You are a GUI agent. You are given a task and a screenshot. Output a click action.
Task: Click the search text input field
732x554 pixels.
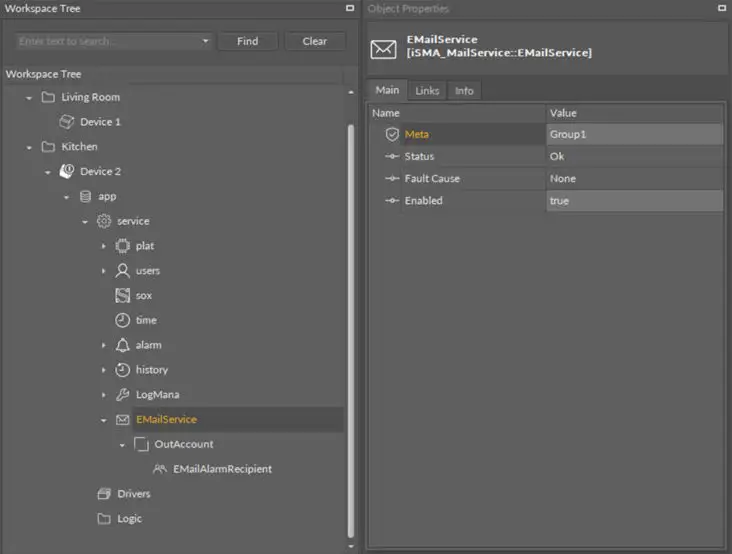106,42
